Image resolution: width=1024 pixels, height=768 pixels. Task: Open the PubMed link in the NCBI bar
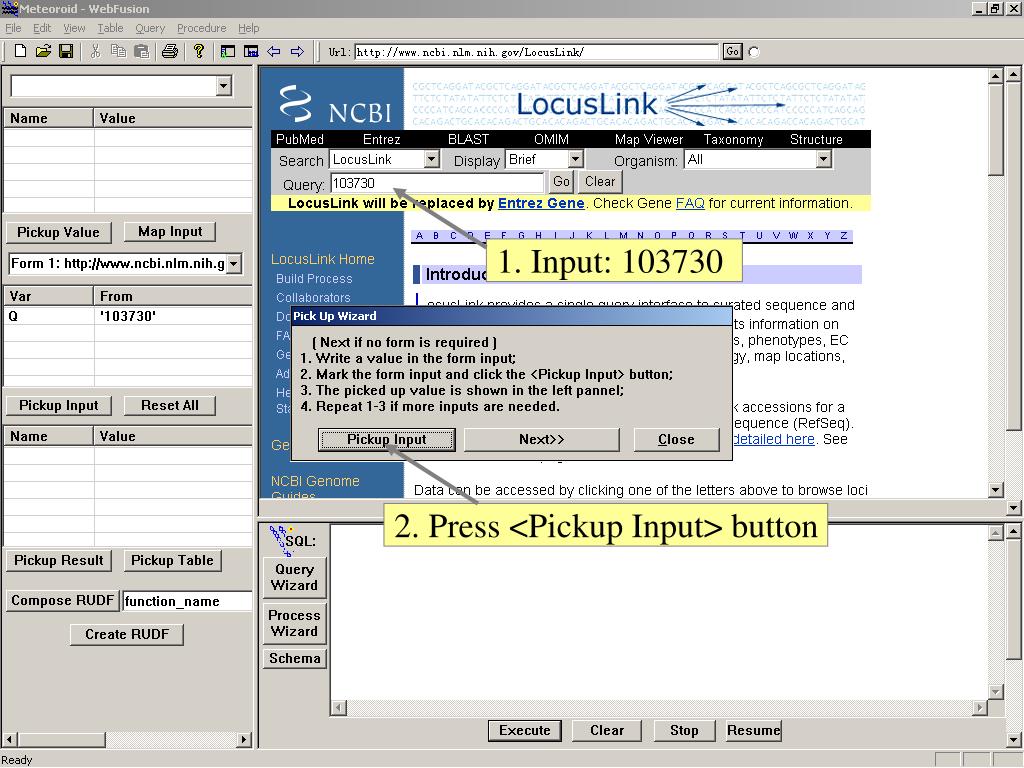pos(300,139)
